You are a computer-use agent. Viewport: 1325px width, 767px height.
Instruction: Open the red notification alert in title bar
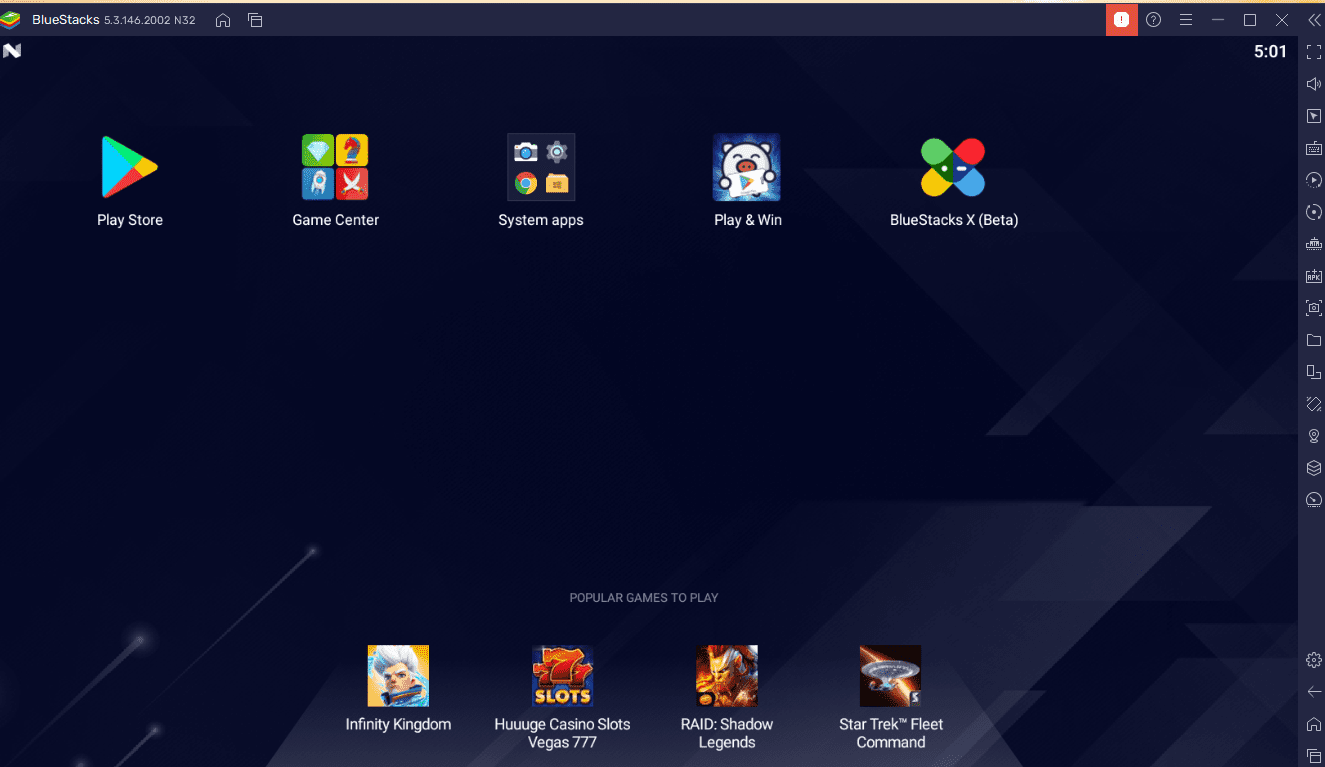1122,20
